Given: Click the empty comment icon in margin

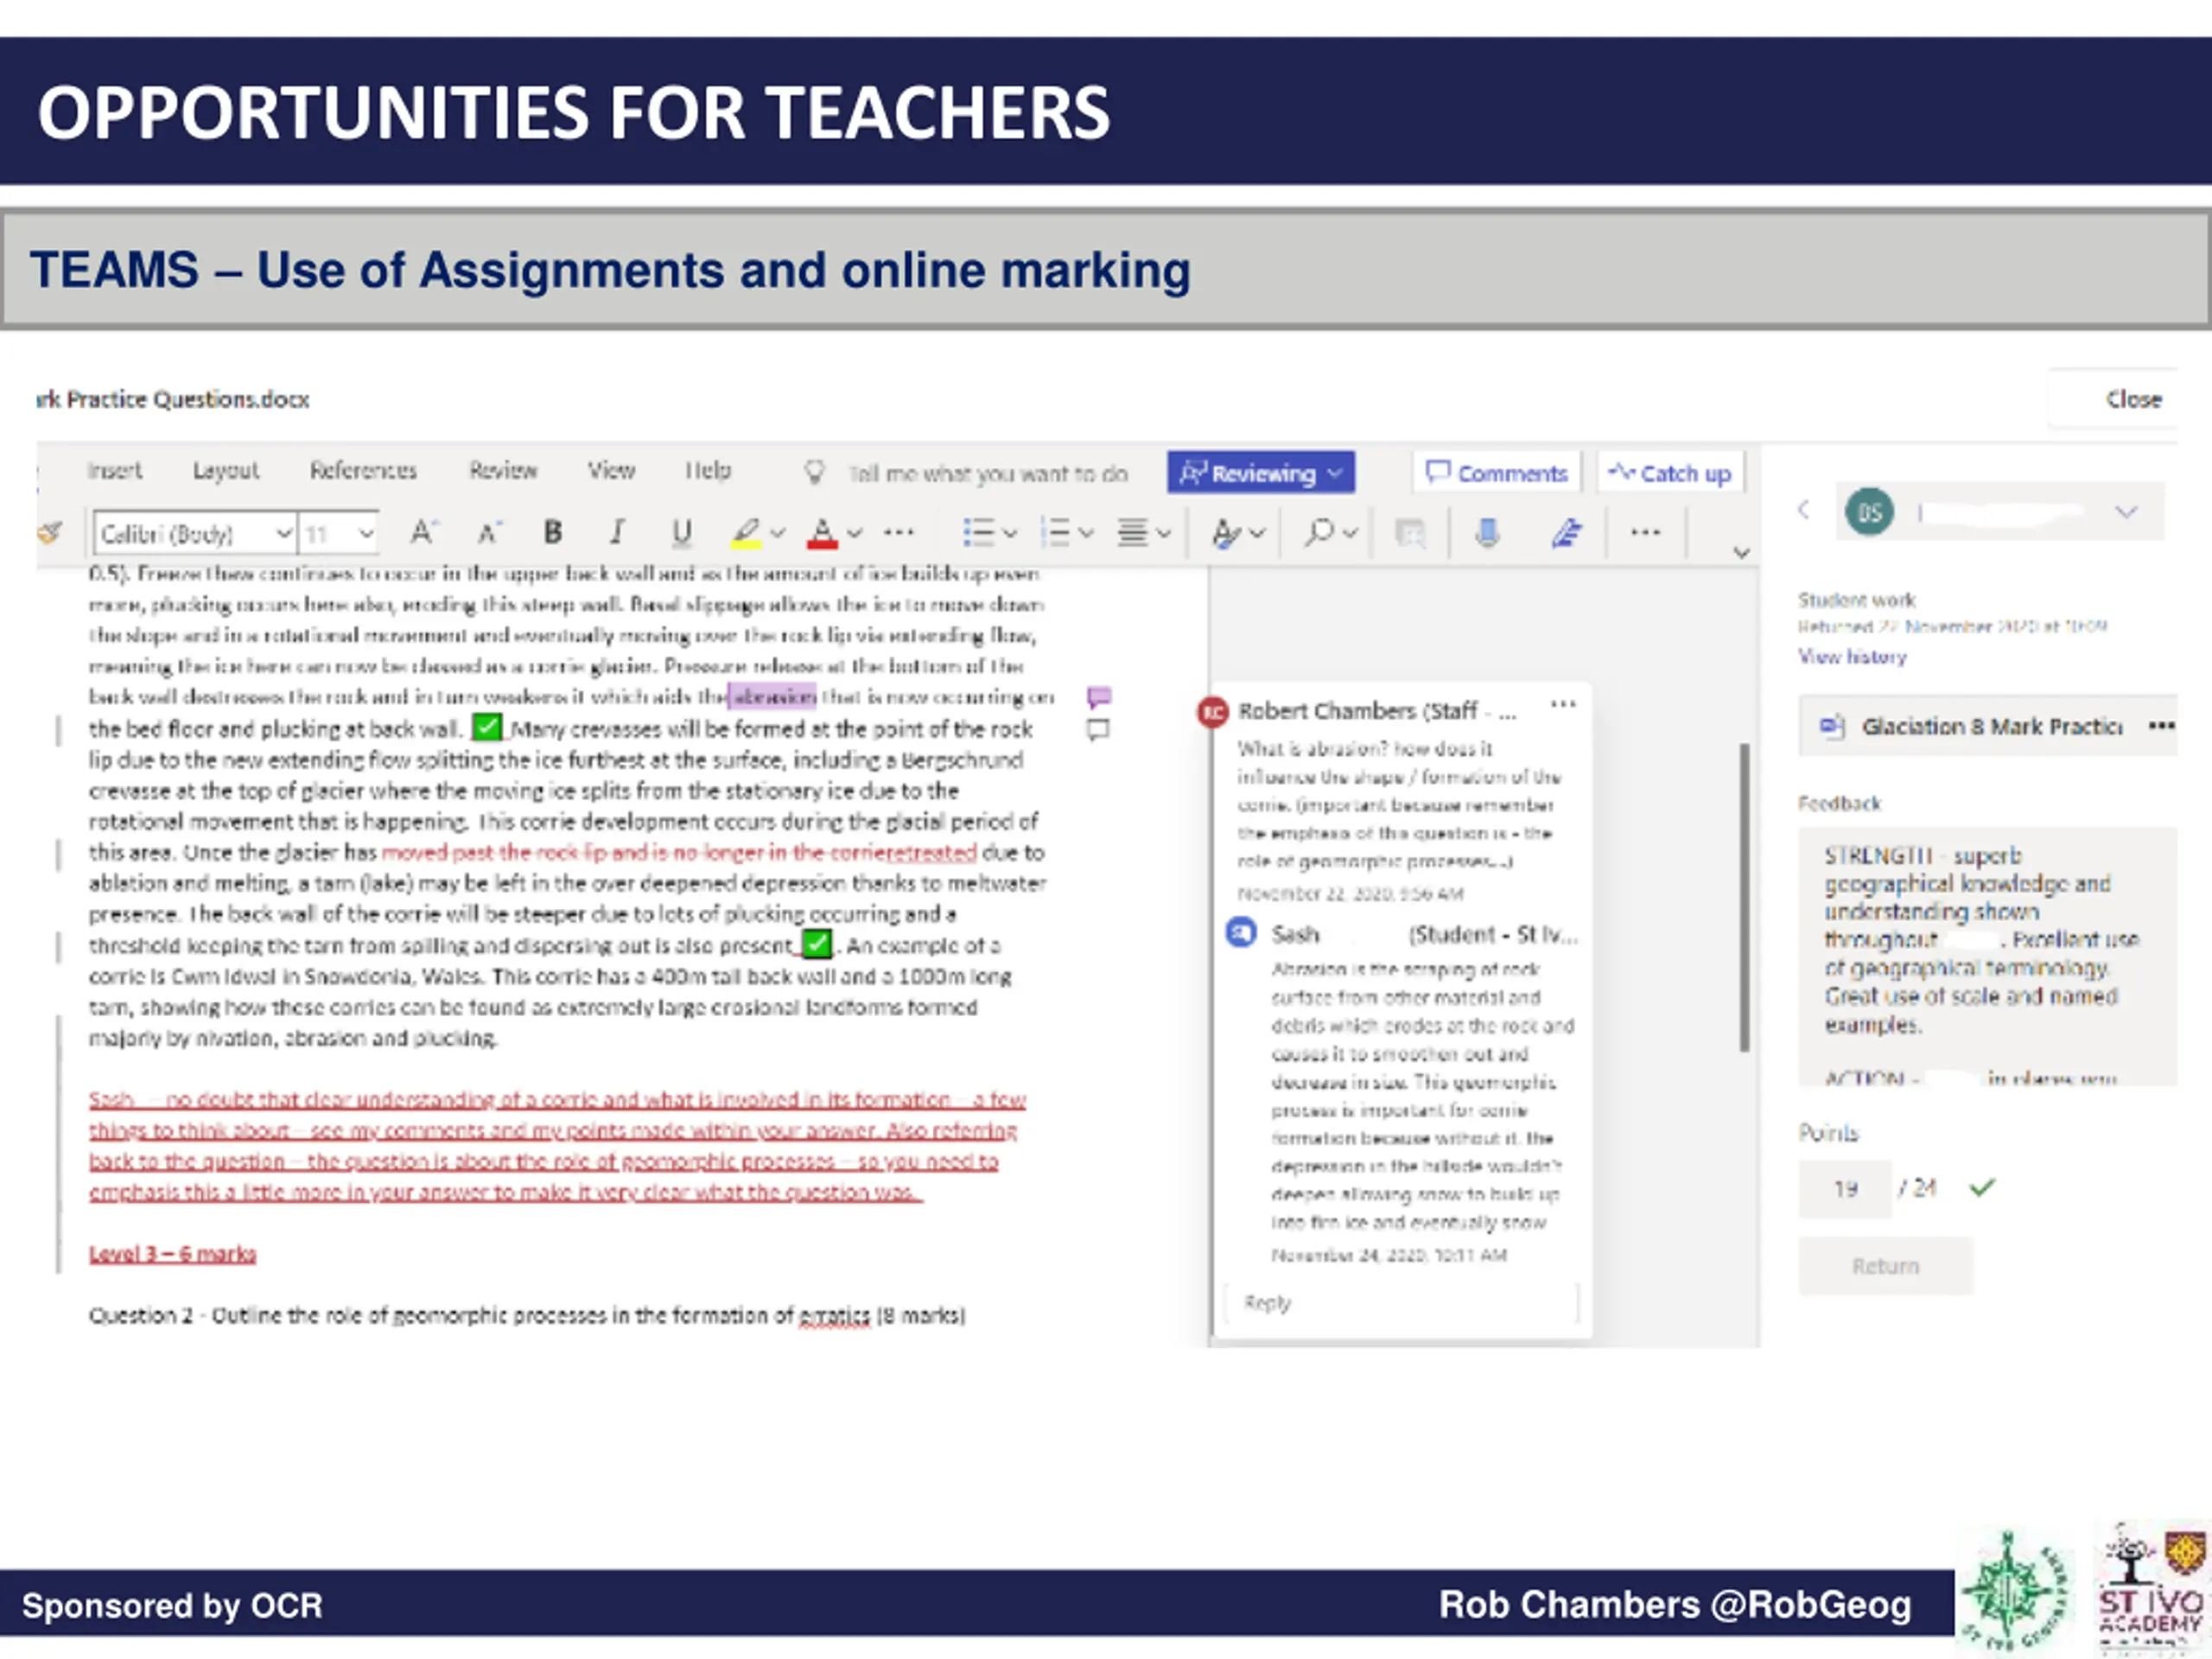Looking at the screenshot, I should click(1098, 729).
